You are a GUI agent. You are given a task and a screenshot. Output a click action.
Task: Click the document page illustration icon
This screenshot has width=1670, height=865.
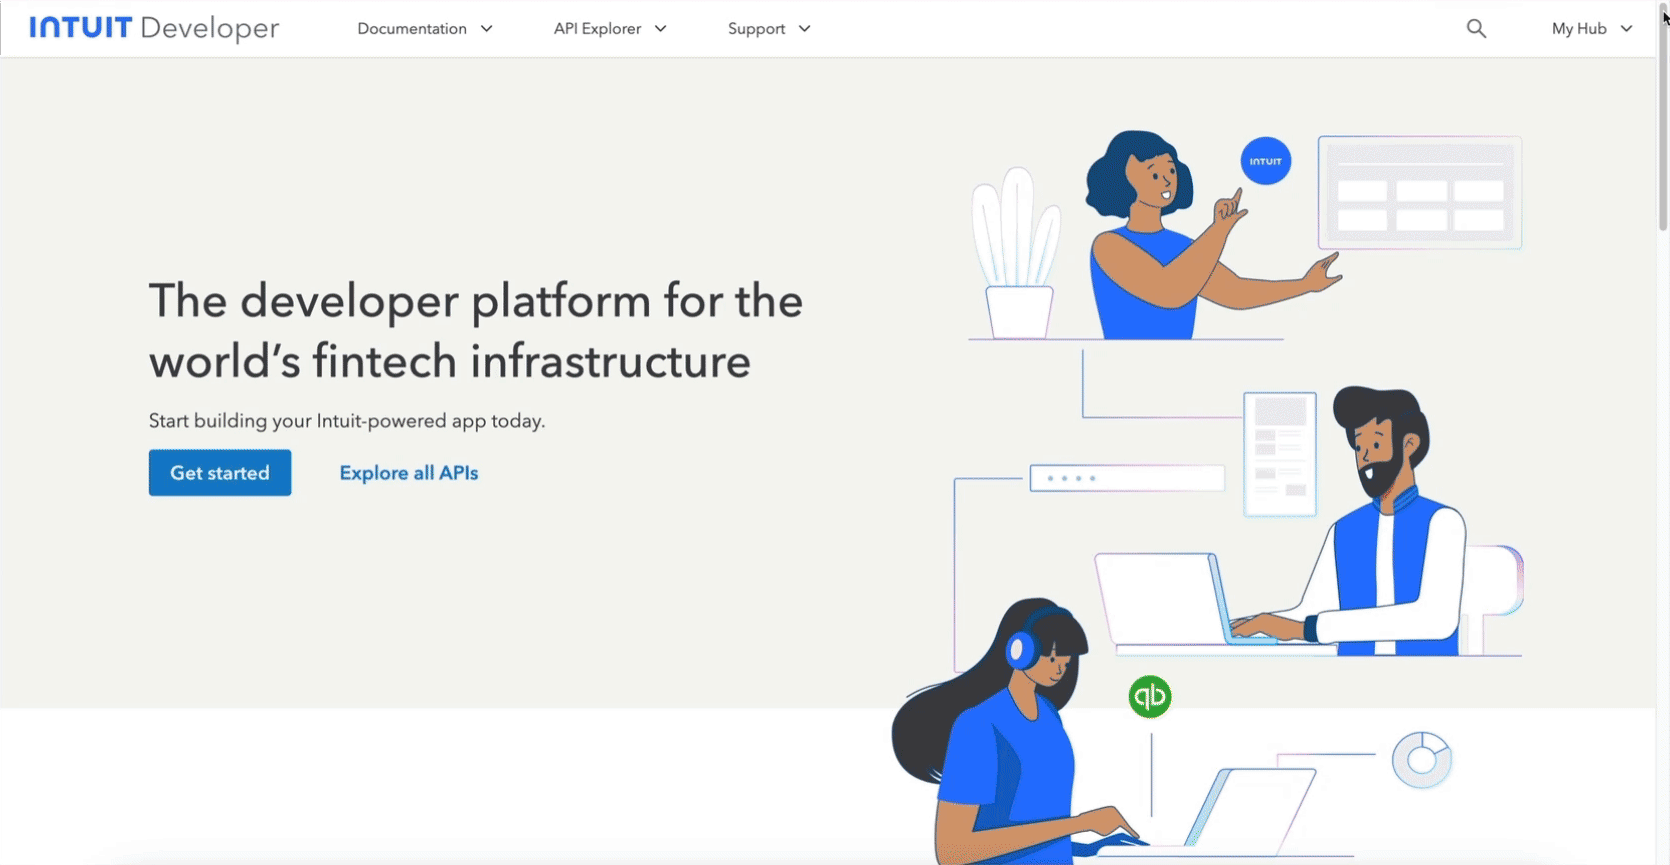click(x=1279, y=454)
